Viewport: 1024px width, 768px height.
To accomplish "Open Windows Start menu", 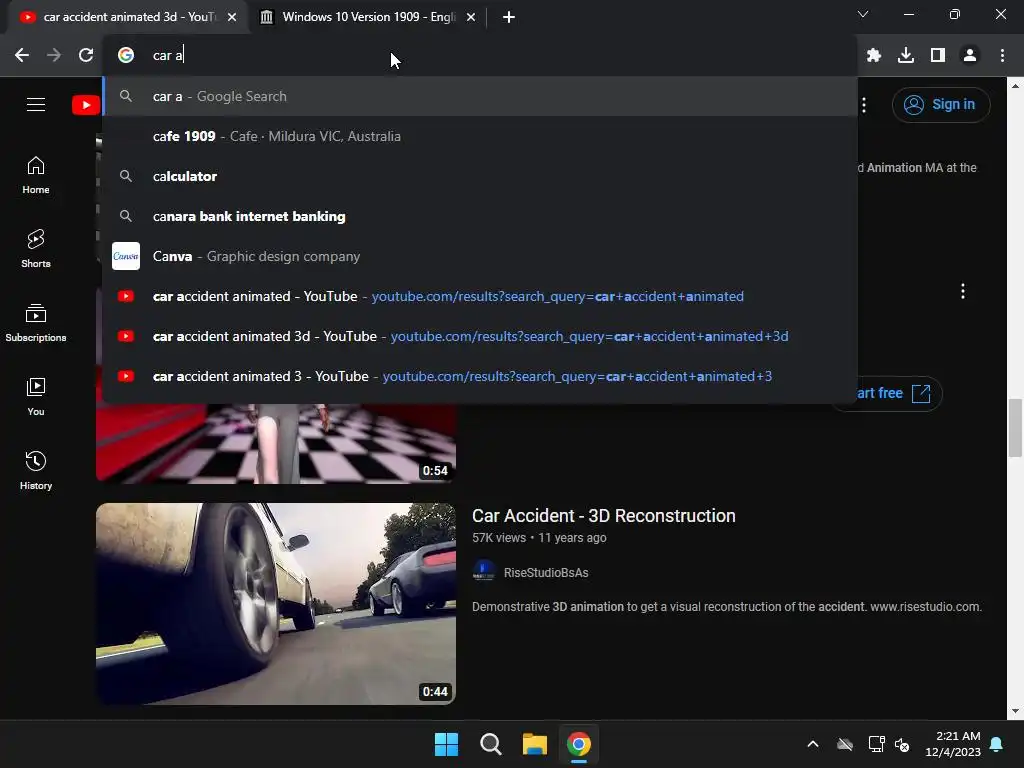I will 447,744.
